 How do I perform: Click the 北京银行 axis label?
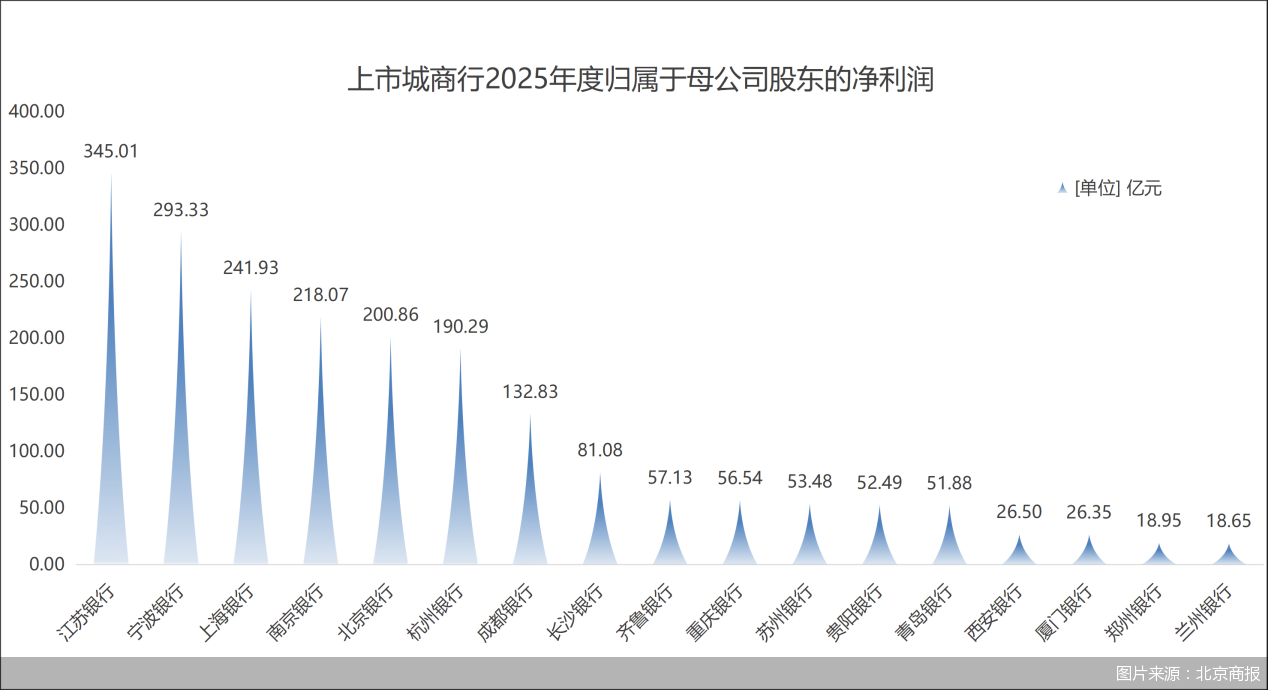pos(366,612)
